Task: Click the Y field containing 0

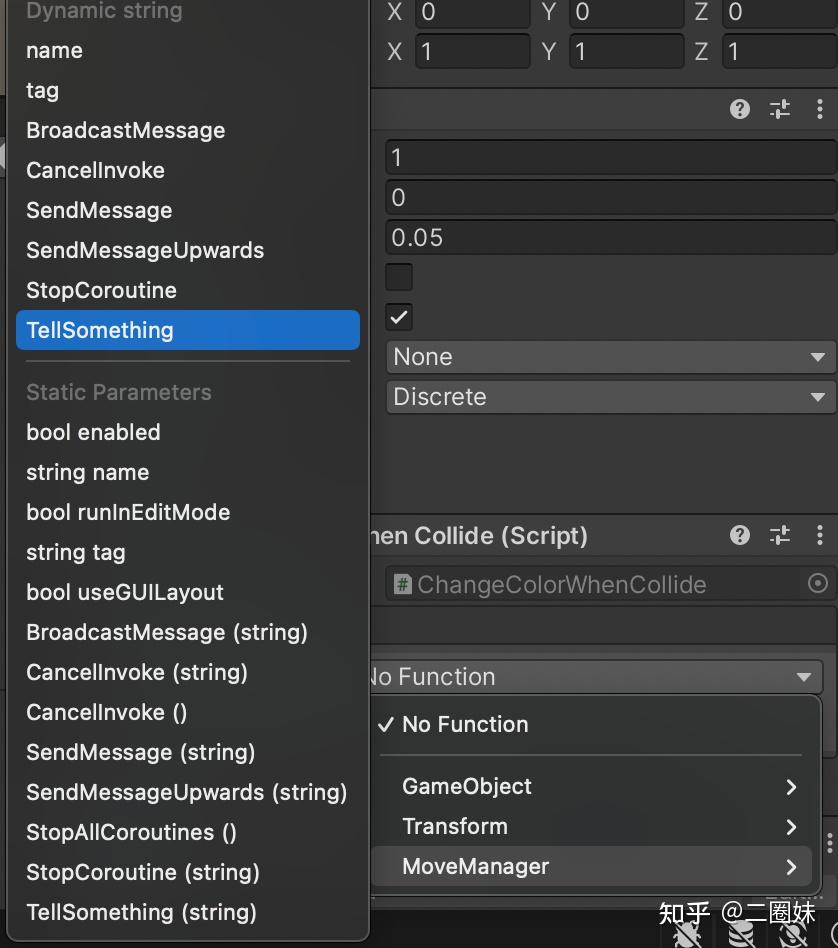Action: (x=626, y=12)
